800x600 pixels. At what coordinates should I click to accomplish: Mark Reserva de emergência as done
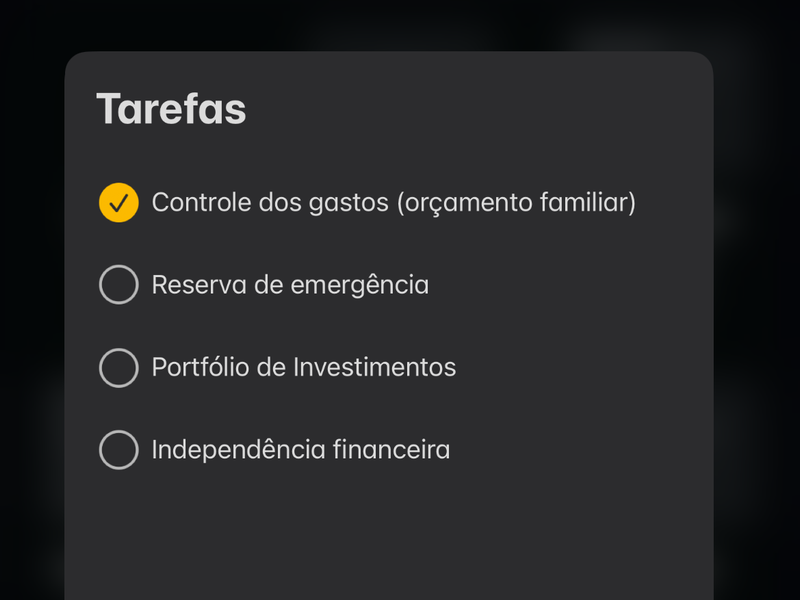(119, 285)
